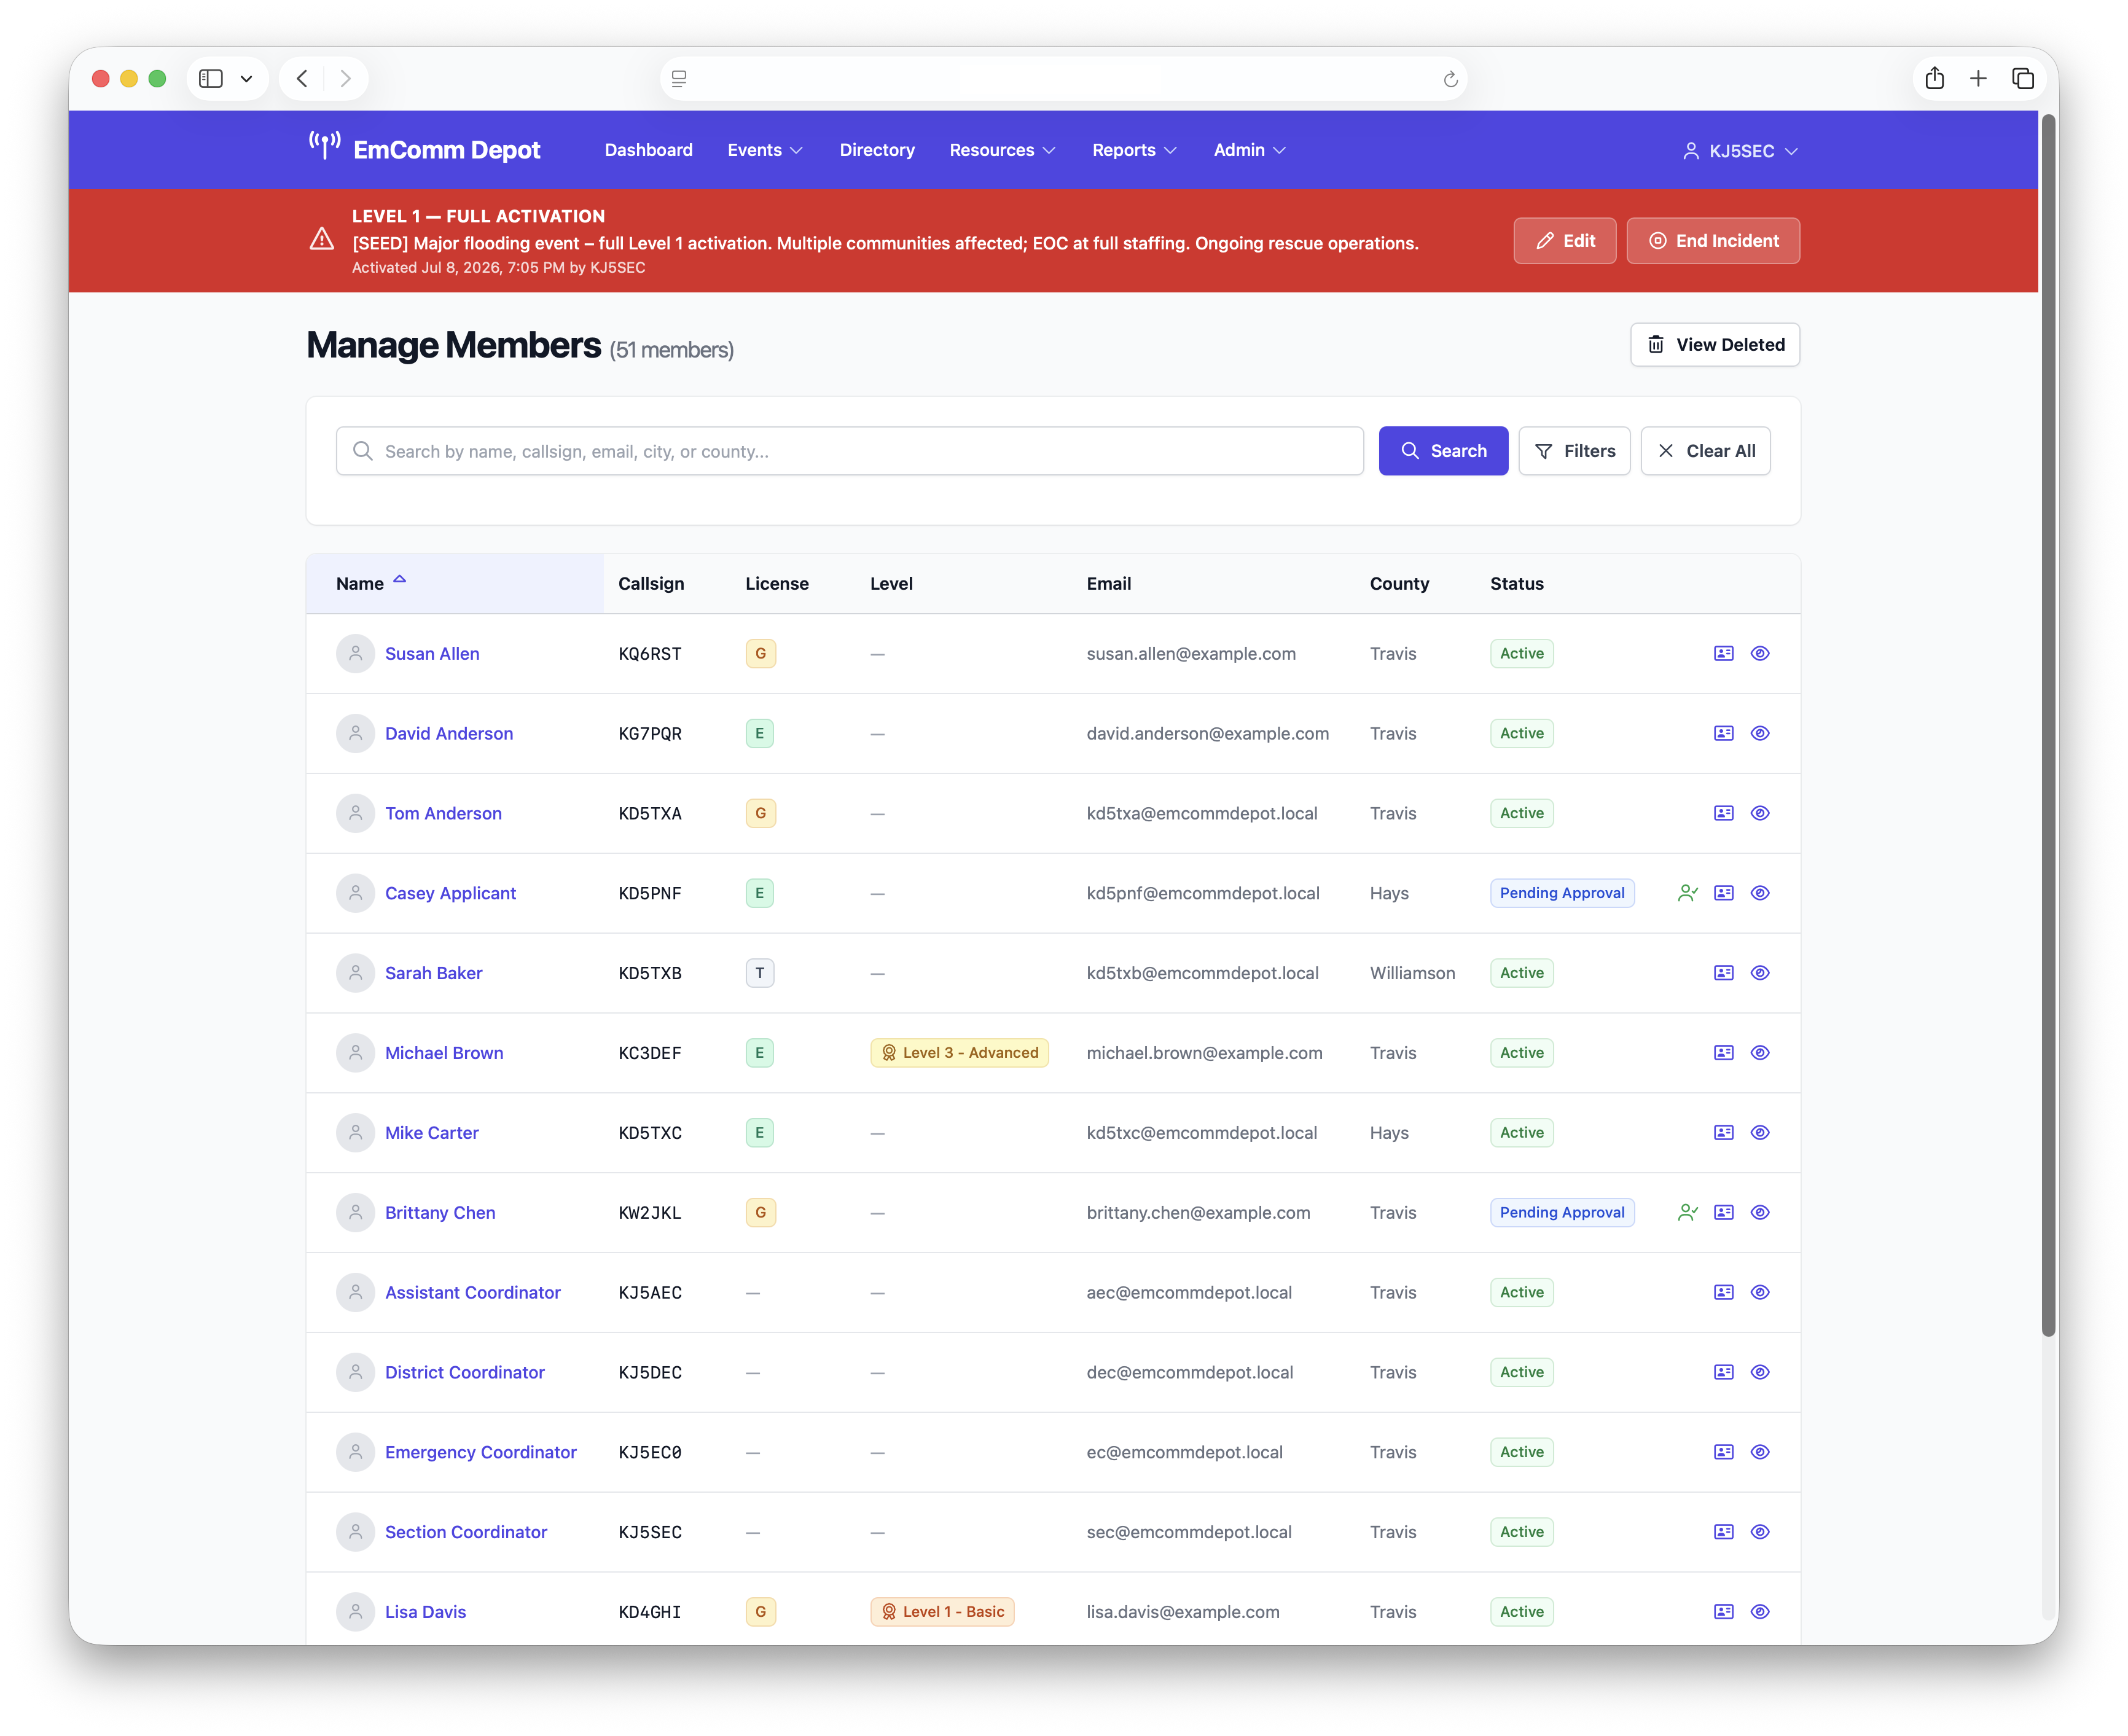2128x1736 pixels.
Task: View Mike Carter's profile via eye icon
Action: (1760, 1133)
